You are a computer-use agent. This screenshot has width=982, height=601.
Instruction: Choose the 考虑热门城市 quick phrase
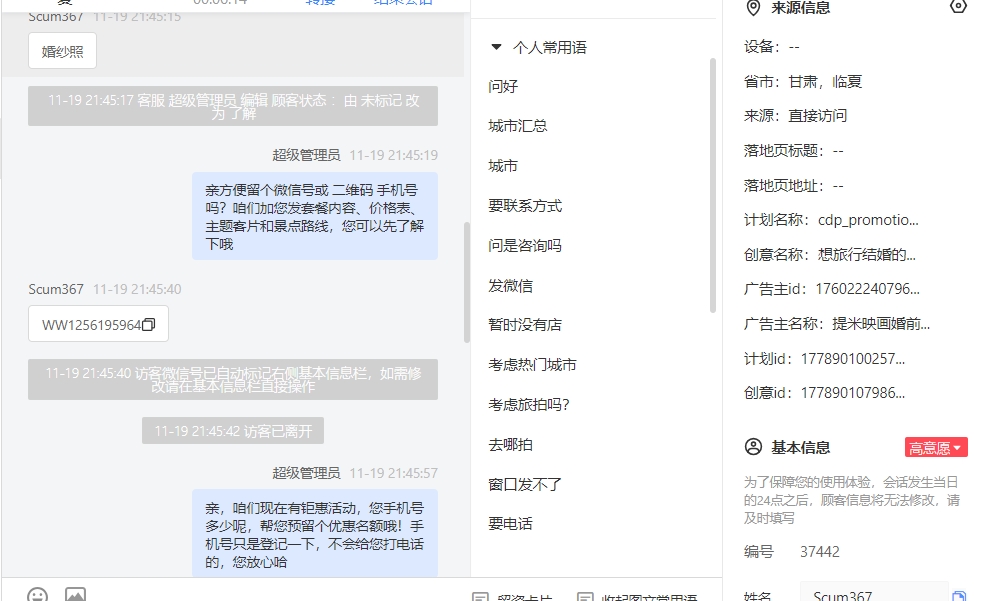532,365
